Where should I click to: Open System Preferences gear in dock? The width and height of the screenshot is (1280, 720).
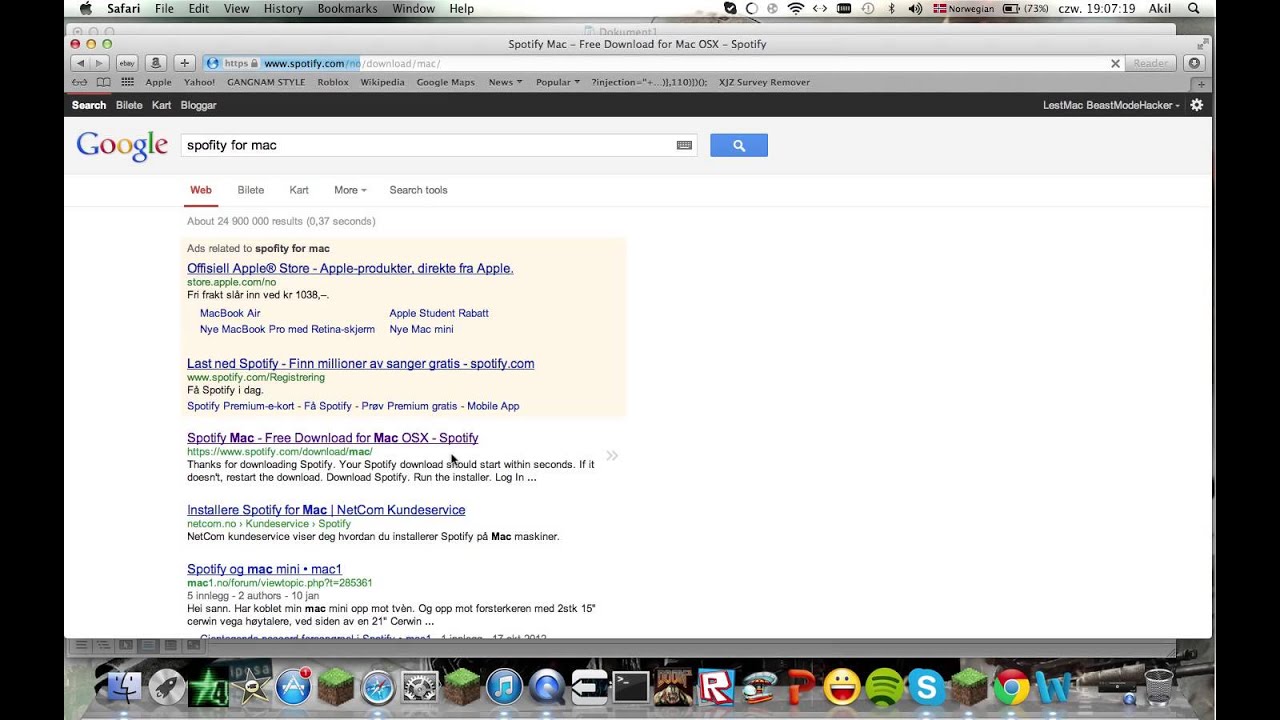420,687
